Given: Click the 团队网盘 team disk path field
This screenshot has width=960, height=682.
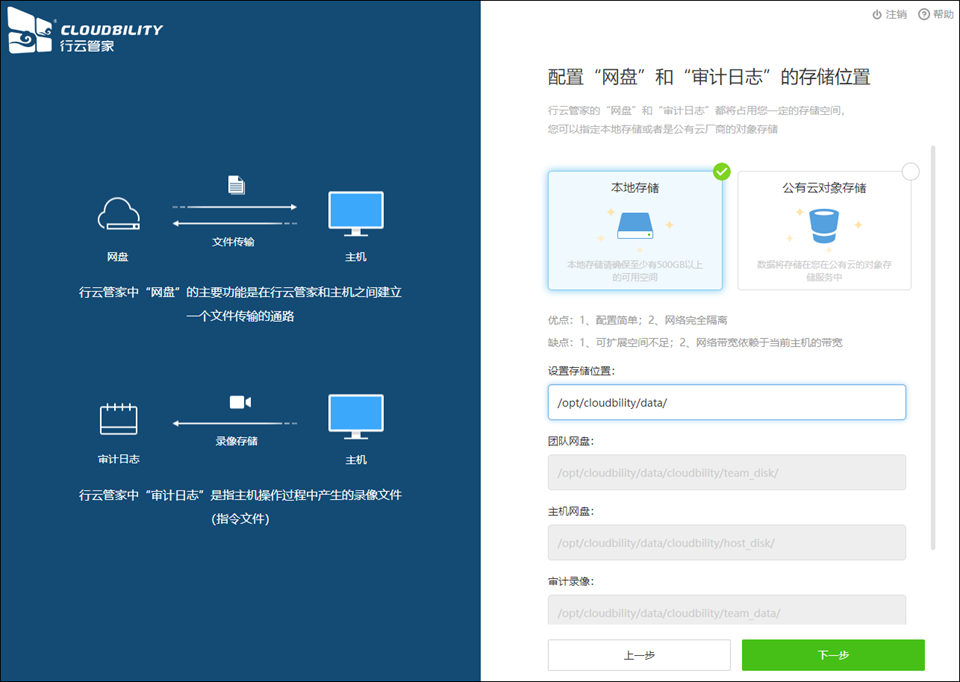Looking at the screenshot, I should click(x=726, y=473).
